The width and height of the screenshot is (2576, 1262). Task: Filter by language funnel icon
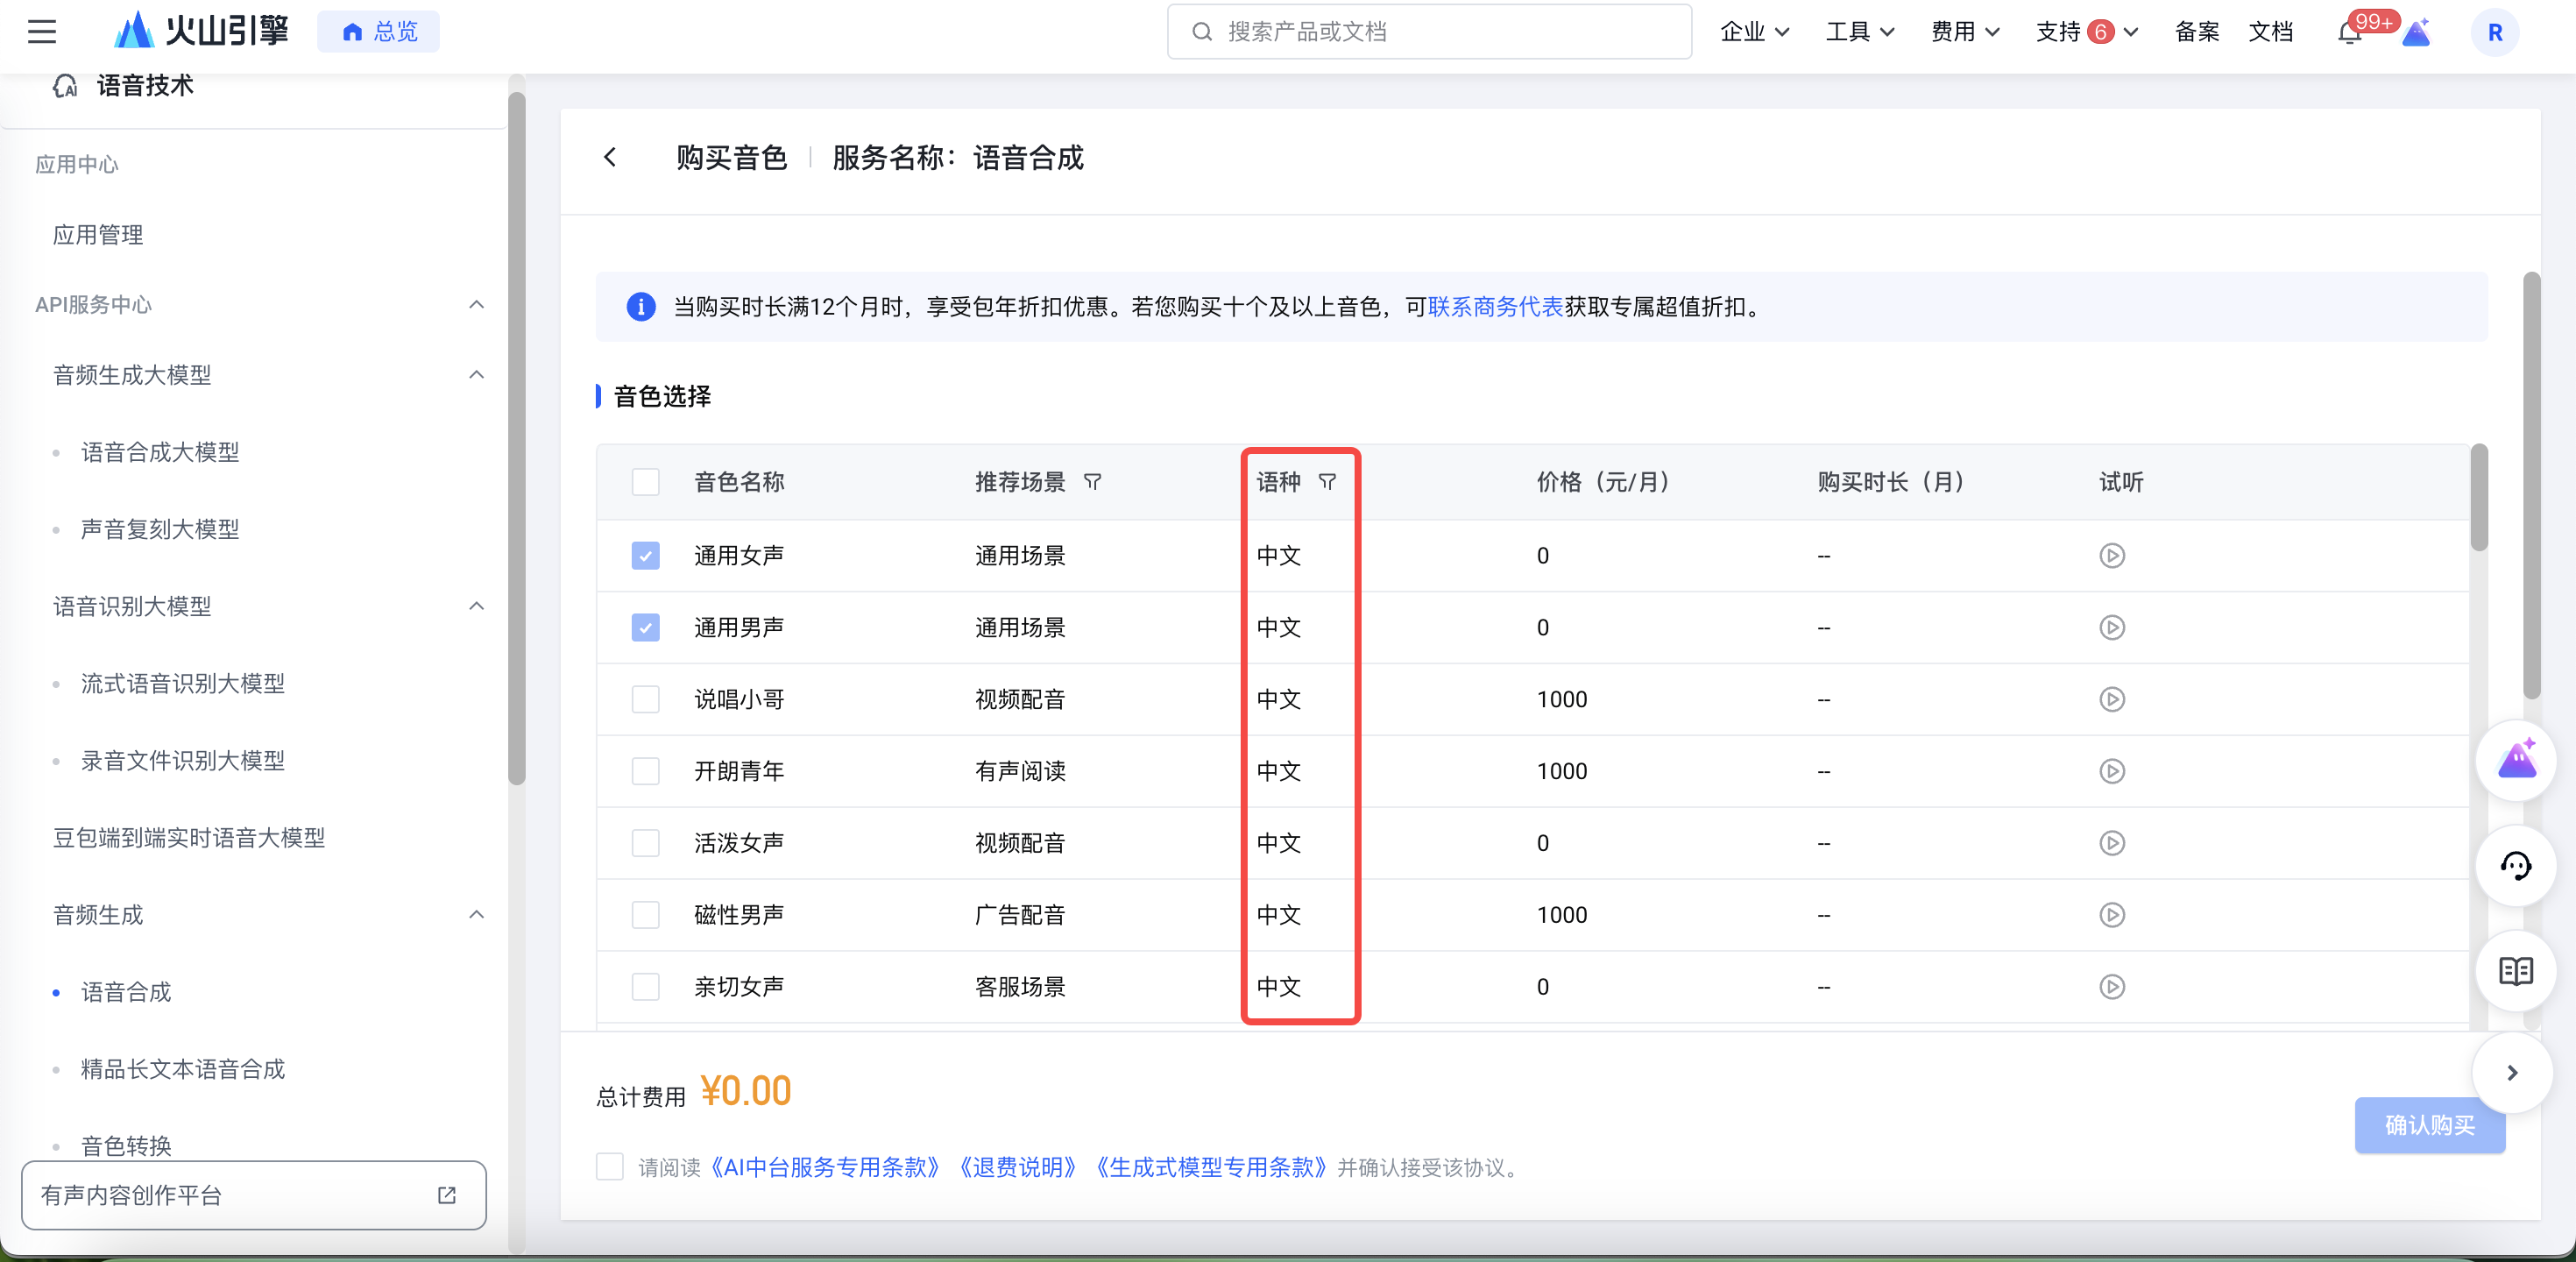[x=1327, y=482]
